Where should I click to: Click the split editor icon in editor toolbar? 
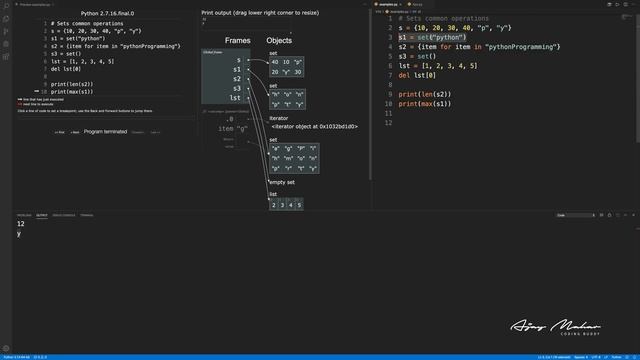(x=625, y=4)
